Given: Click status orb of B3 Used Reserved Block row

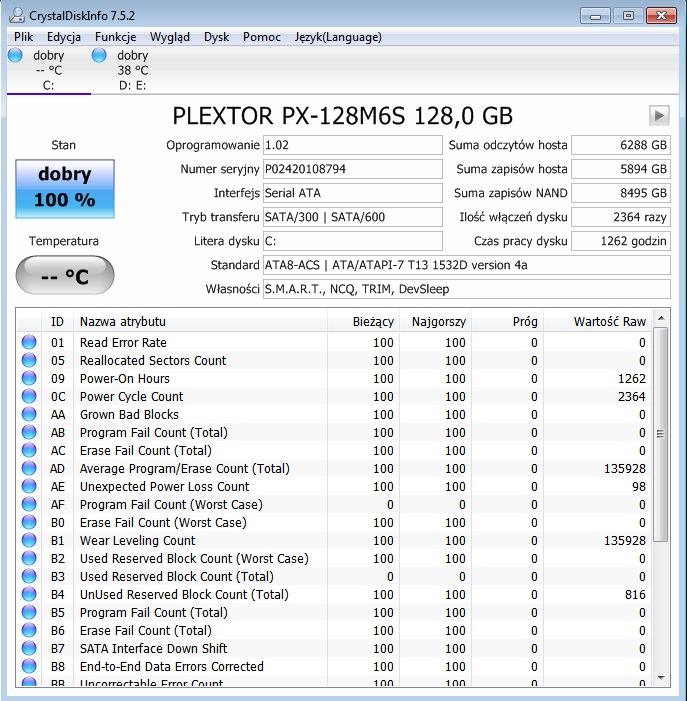Looking at the screenshot, I should tap(29, 576).
